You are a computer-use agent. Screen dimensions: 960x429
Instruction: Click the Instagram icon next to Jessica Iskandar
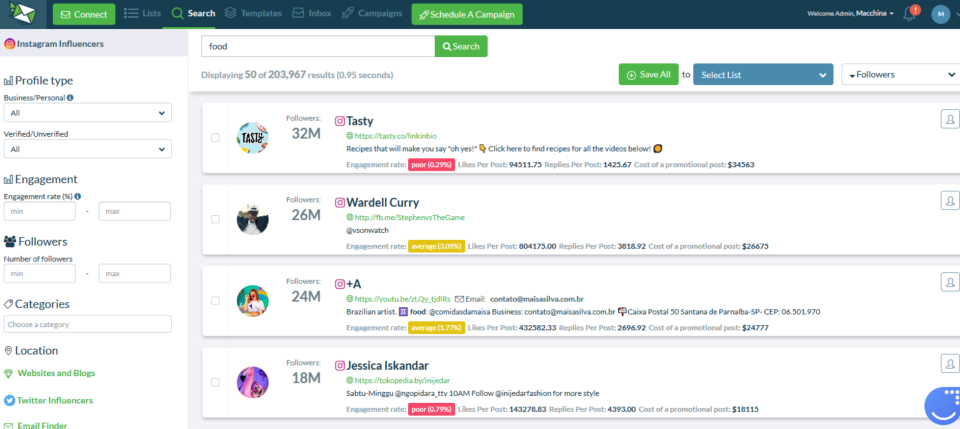click(340, 366)
